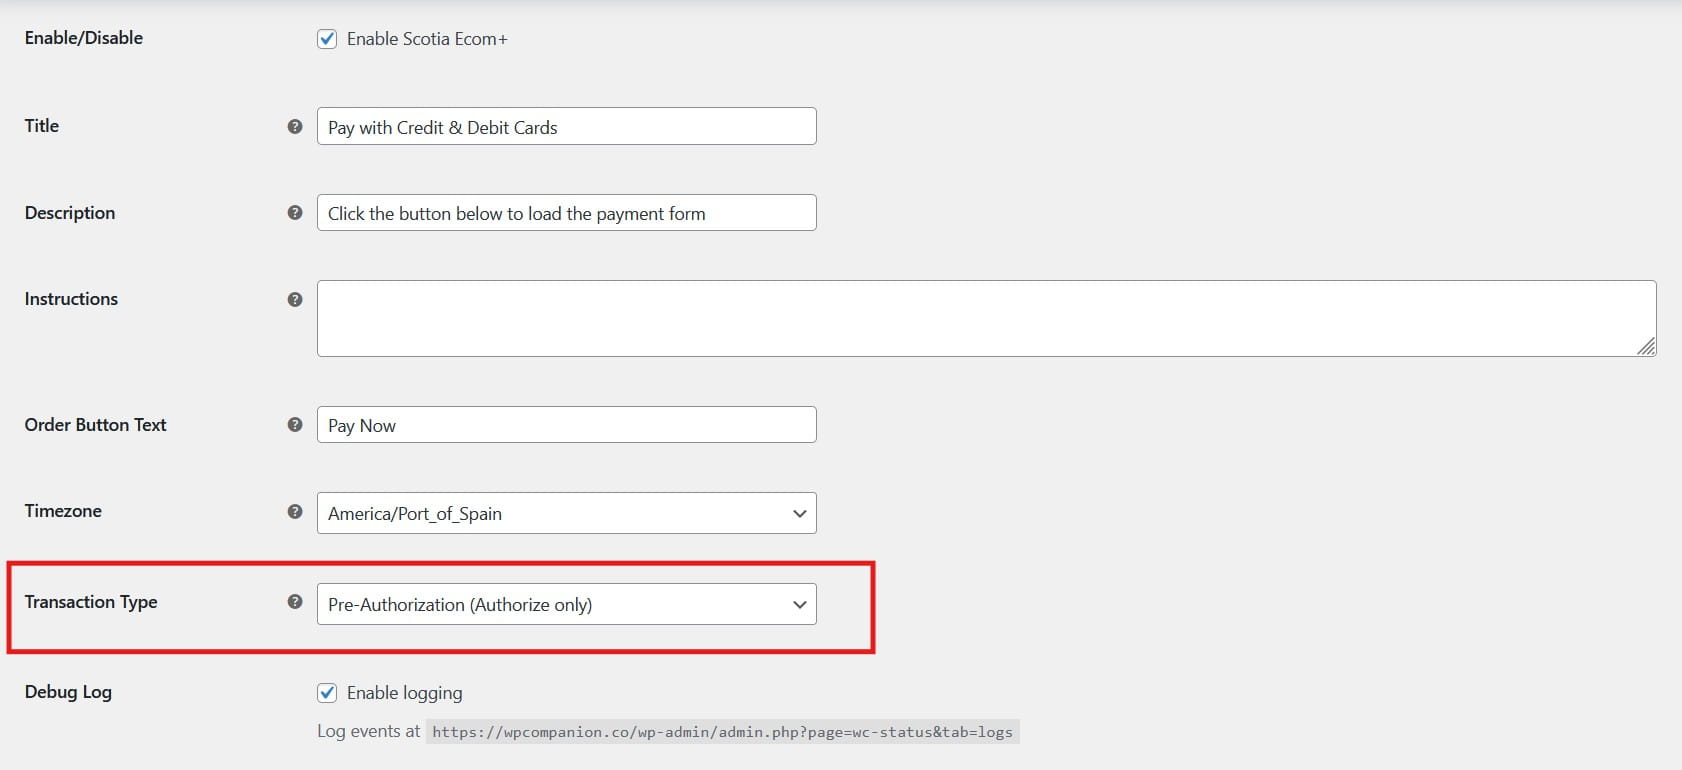Viewport: 1682px width, 770px height.
Task: Click inside the Instructions text area
Action: [x=985, y=318]
